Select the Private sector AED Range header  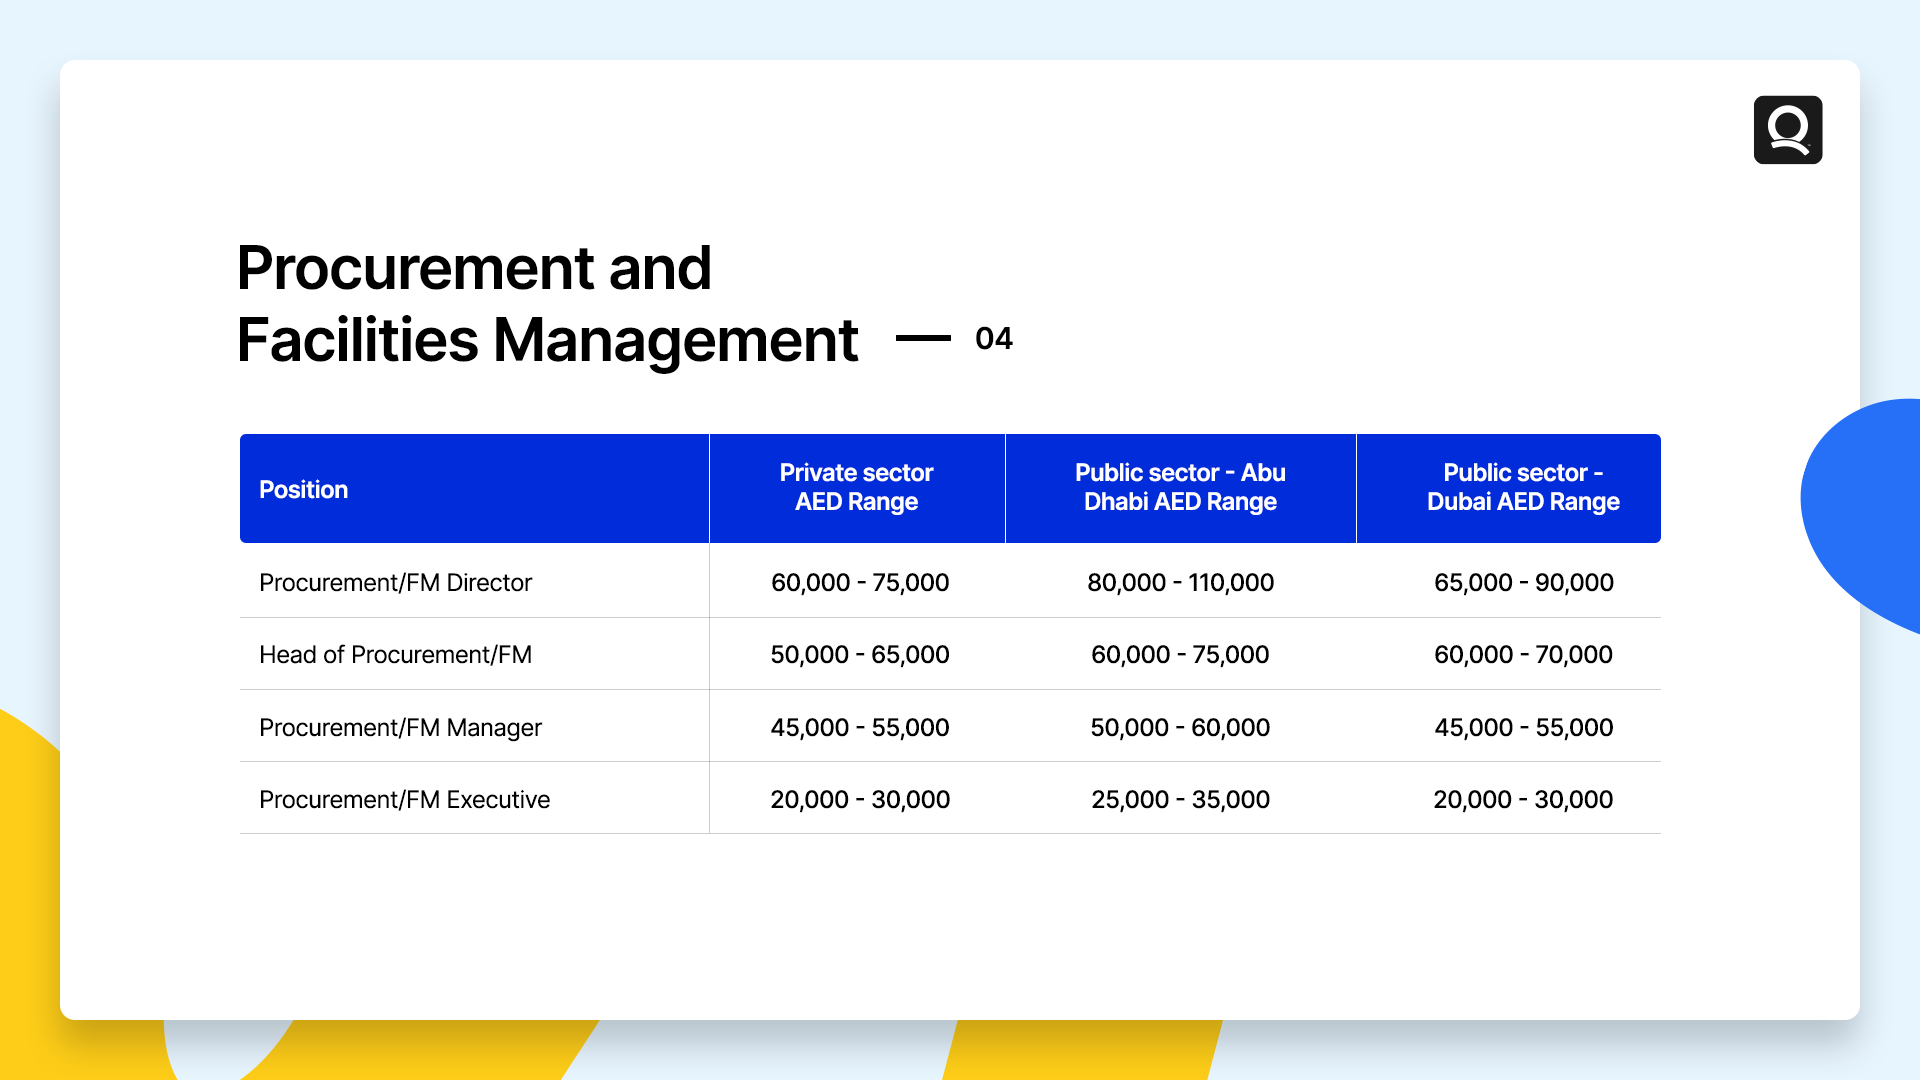coord(856,487)
